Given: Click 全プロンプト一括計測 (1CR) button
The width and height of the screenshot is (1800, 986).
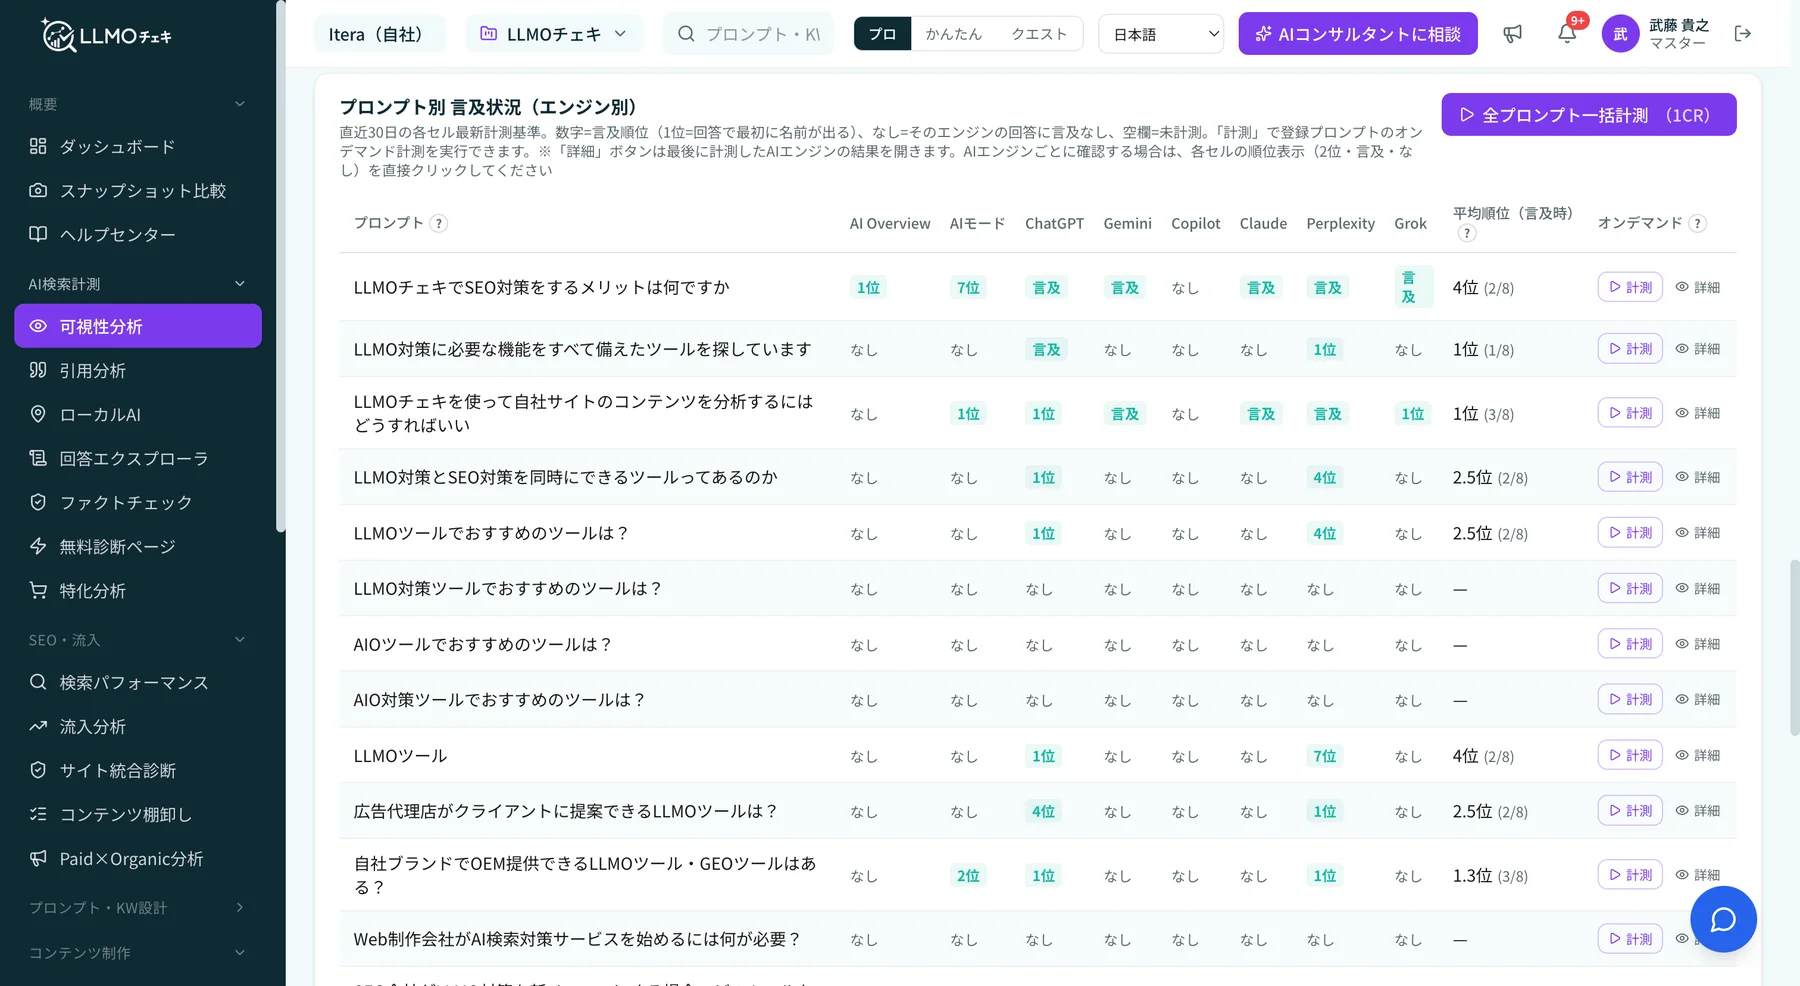Looking at the screenshot, I should click(x=1589, y=115).
